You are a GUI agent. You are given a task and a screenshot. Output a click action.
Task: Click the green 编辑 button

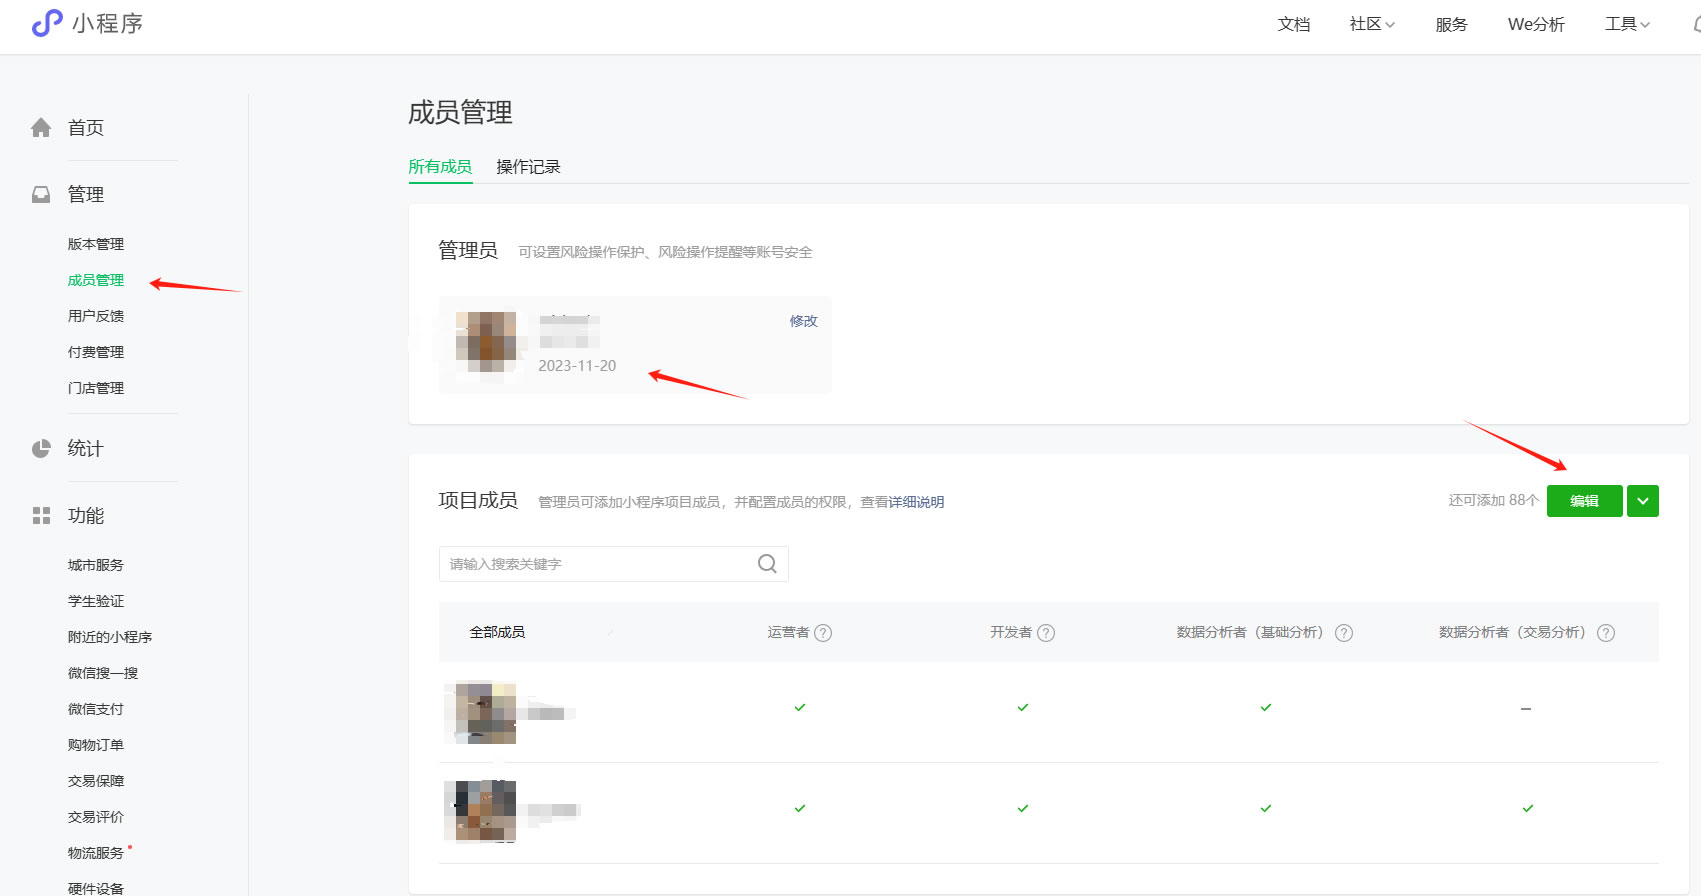click(1584, 501)
